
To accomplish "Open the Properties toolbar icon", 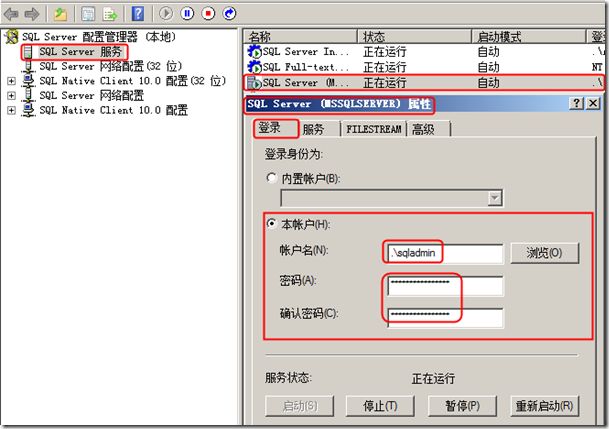I will (x=88, y=14).
